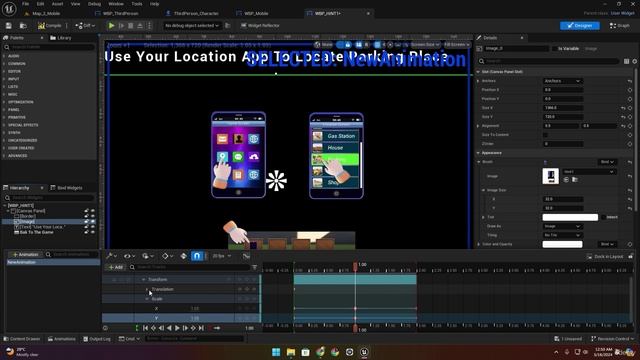This screenshot has height=360, width=640.
Task: Enable the Is Variable checkbox
Action: click(555, 49)
